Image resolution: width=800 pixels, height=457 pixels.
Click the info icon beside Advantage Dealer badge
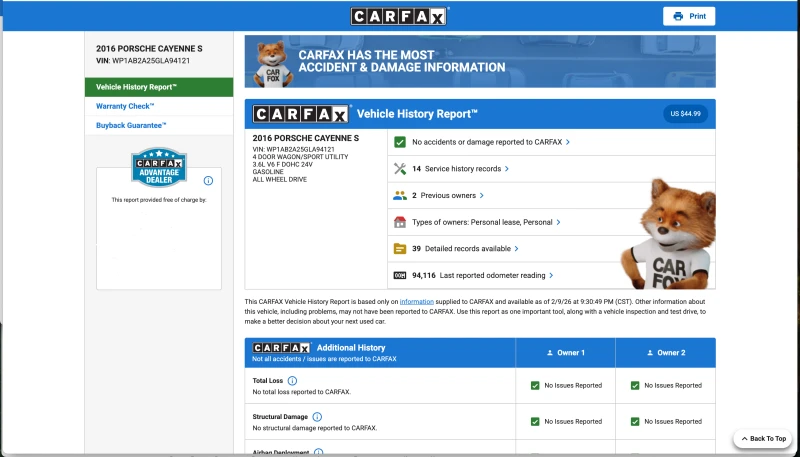point(208,181)
